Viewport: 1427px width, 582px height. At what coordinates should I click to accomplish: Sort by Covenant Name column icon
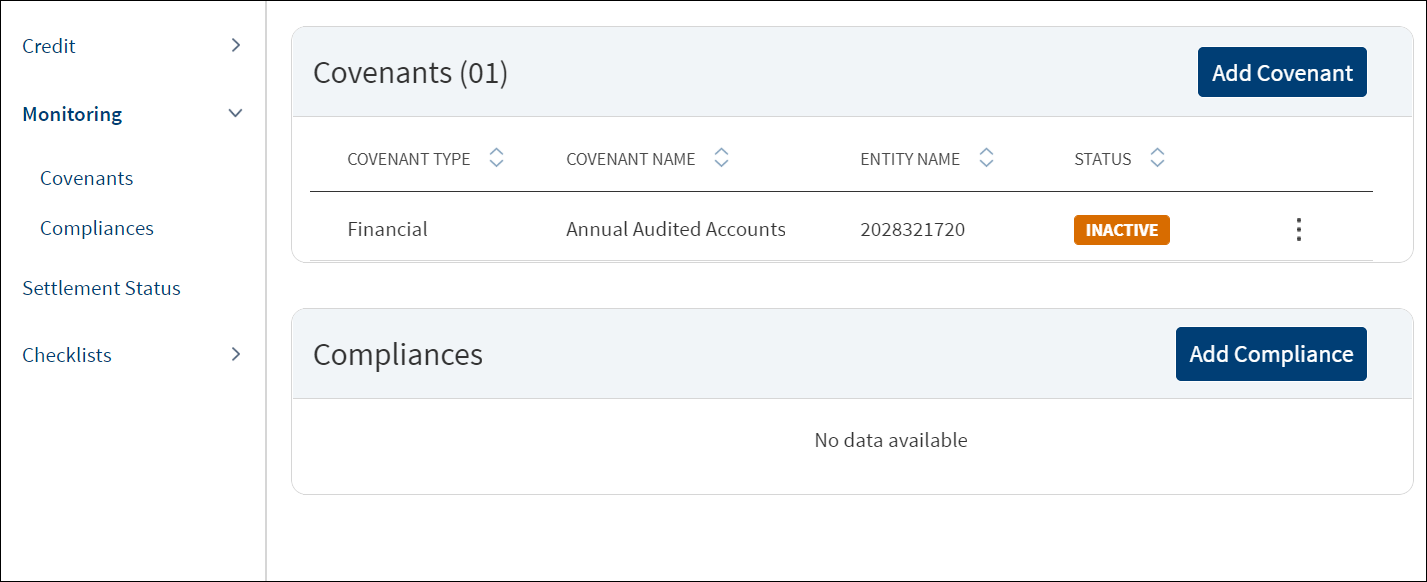coord(721,158)
